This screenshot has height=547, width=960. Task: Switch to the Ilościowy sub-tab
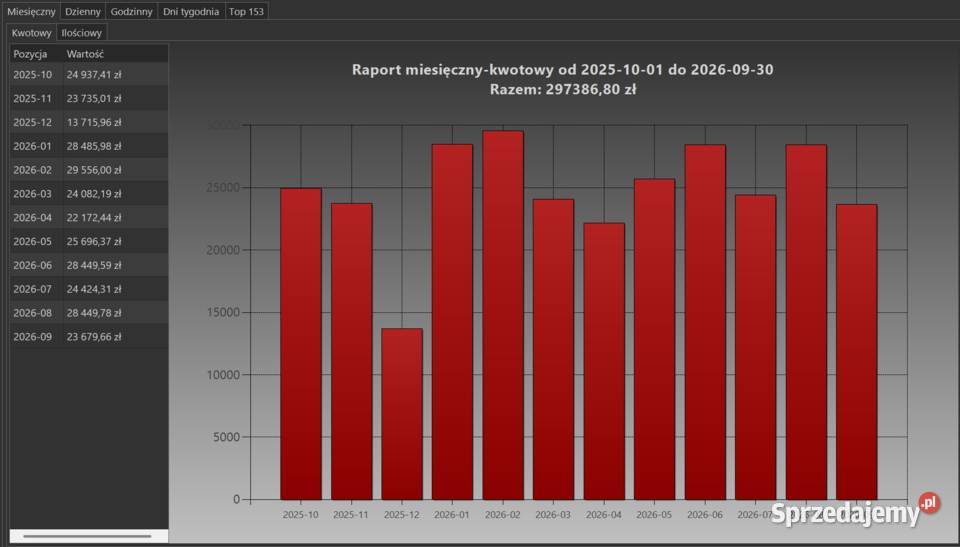pos(81,32)
